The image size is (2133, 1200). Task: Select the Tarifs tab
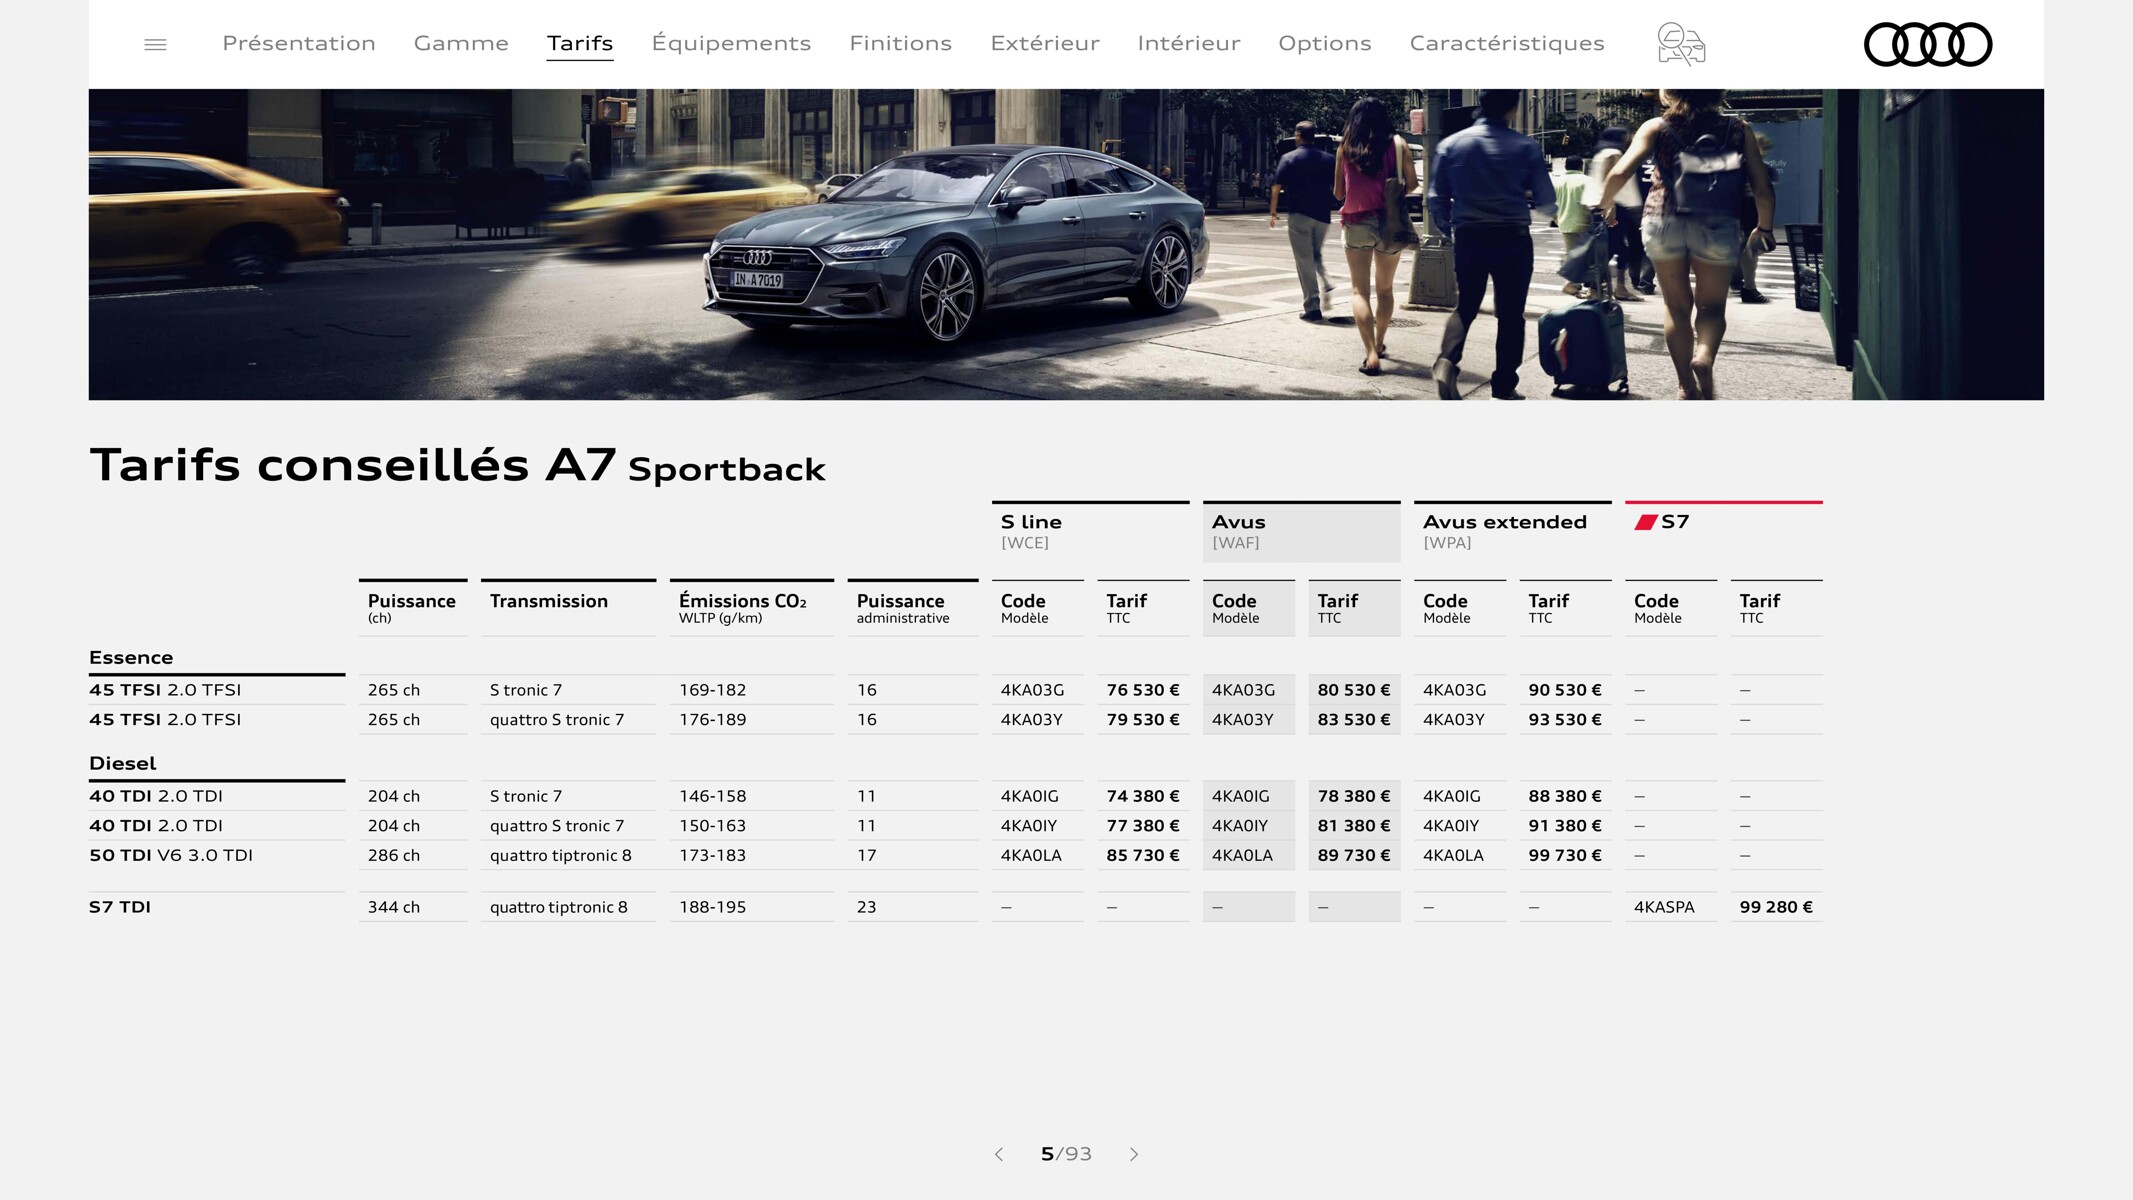tap(580, 43)
